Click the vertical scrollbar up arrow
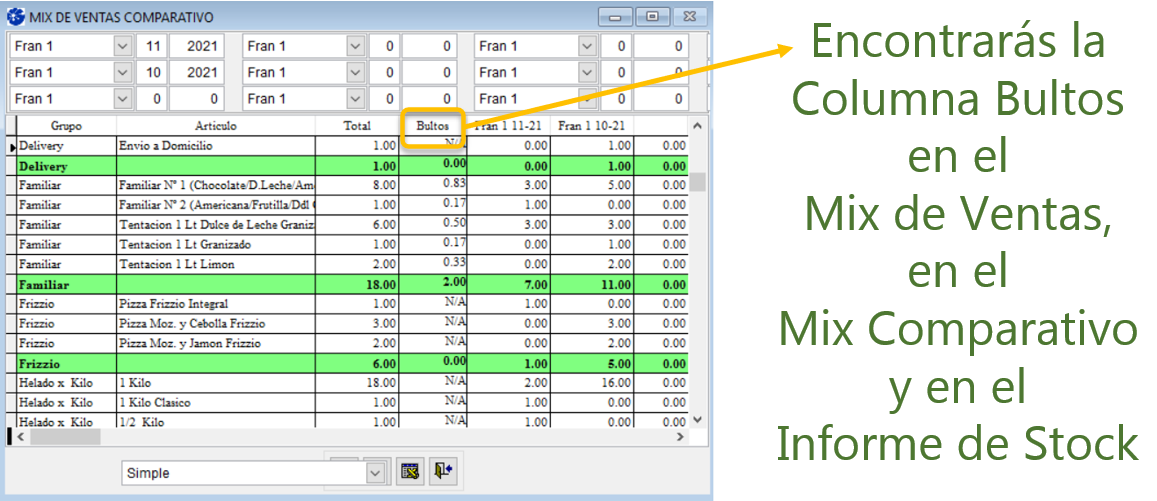 tap(697, 125)
